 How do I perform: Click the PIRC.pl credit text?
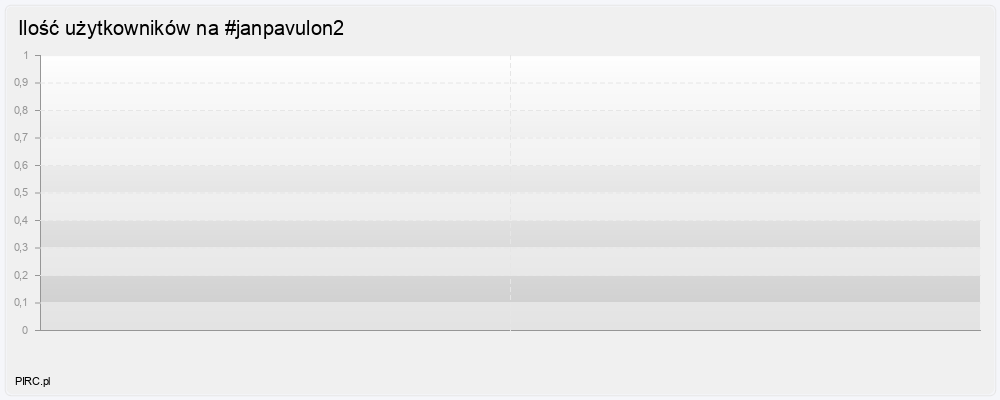tap(33, 381)
